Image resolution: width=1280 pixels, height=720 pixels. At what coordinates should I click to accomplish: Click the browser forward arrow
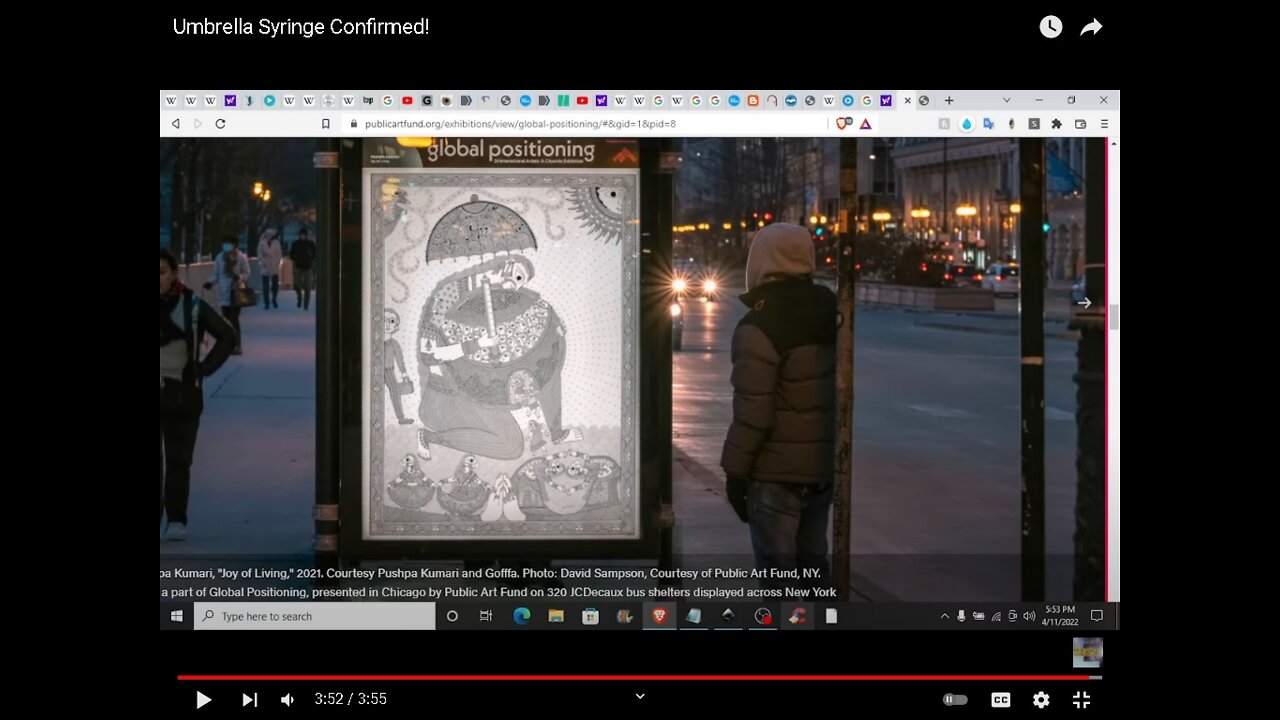198,124
